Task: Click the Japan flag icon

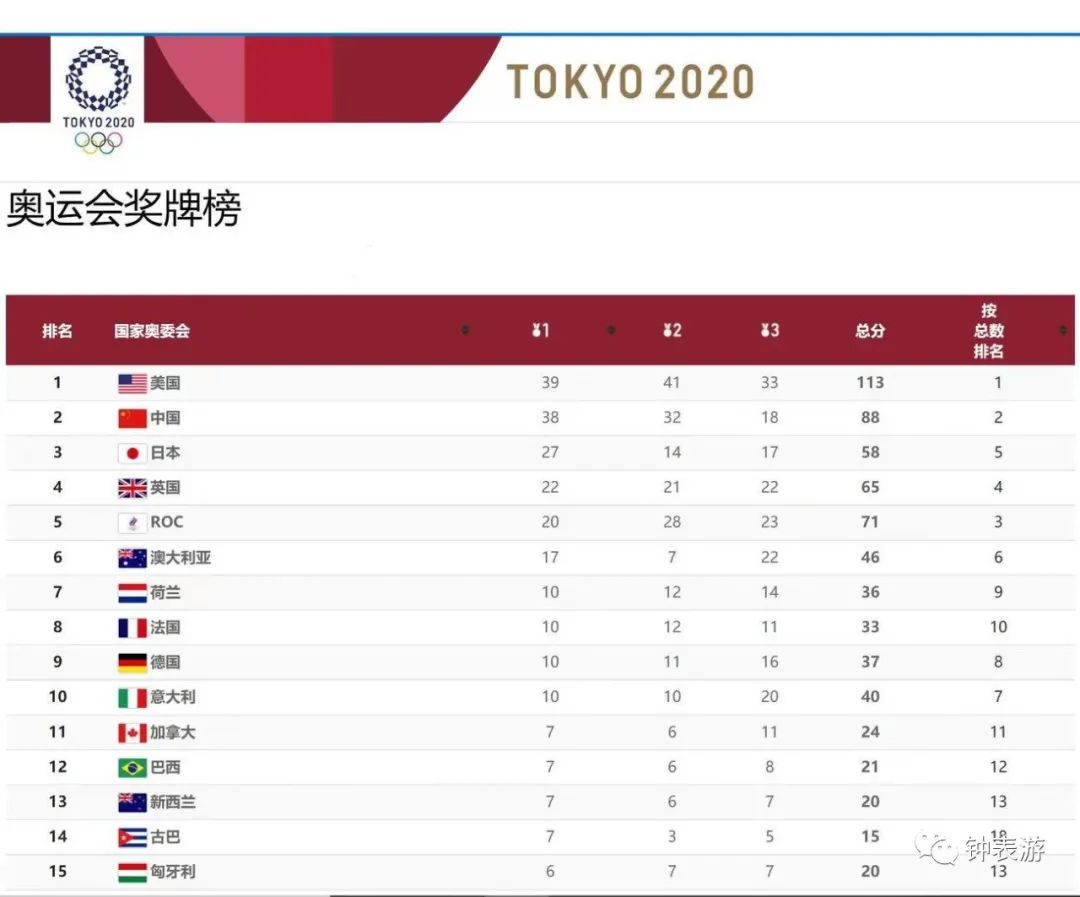Action: (132, 453)
